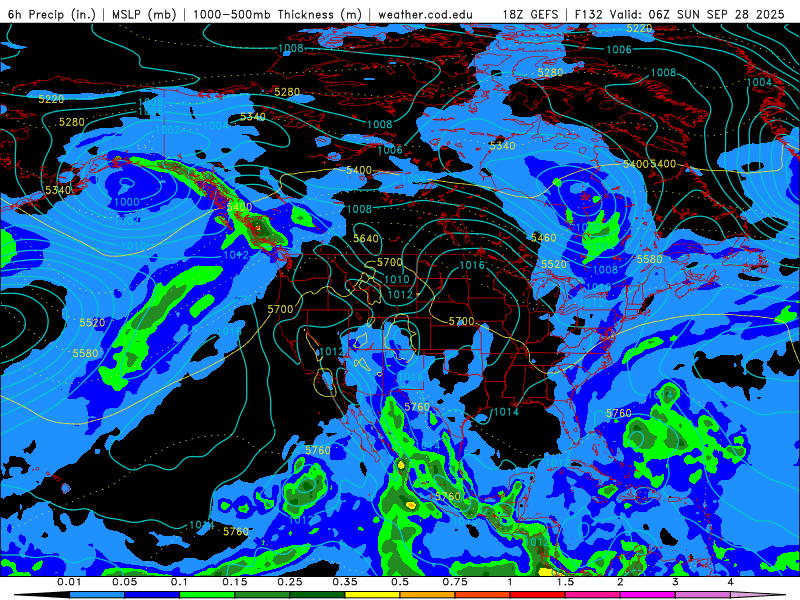Image resolution: width=800 pixels, height=600 pixels.
Task: Click the 0.5 value on the precipitation scale
Action: (x=400, y=582)
